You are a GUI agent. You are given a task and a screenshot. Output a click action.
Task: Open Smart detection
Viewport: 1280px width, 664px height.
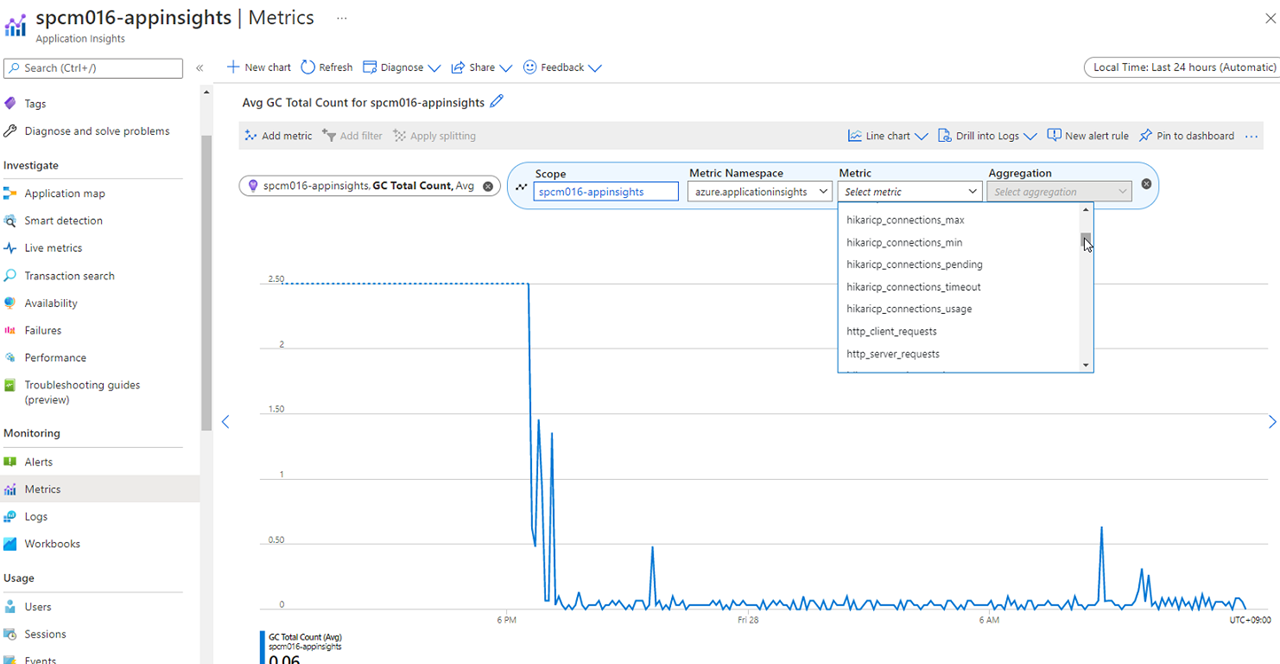tap(53, 221)
